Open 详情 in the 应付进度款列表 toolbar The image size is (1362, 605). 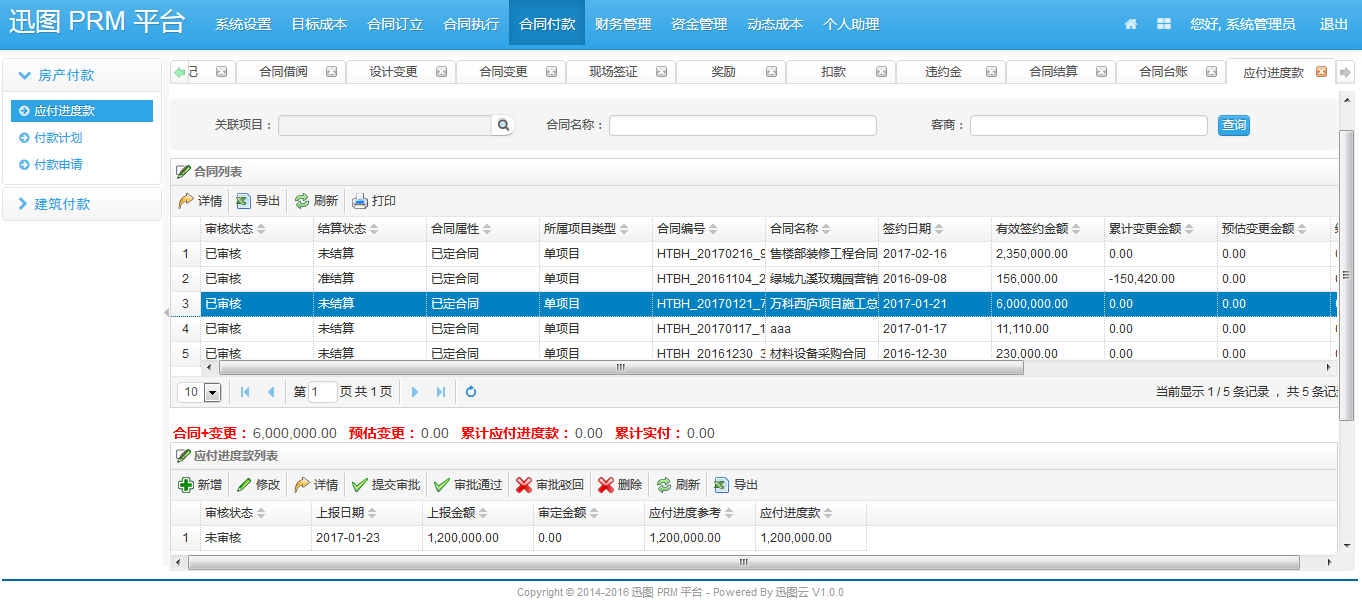tap(317, 485)
